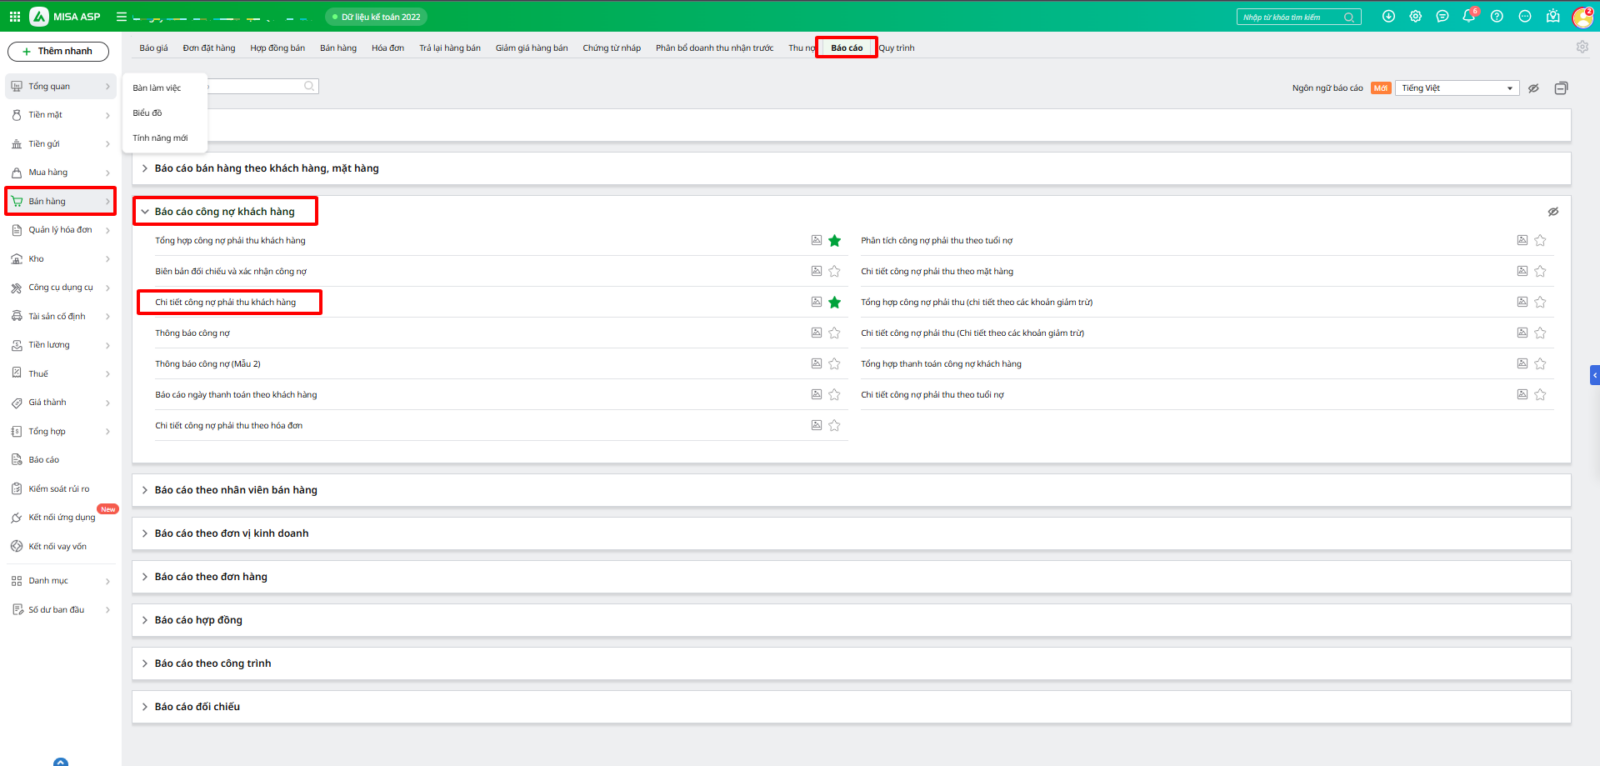Viewport: 1600px width, 766px height.
Task: Expand Báo cáo hợp đồng section
Action: (x=198, y=620)
